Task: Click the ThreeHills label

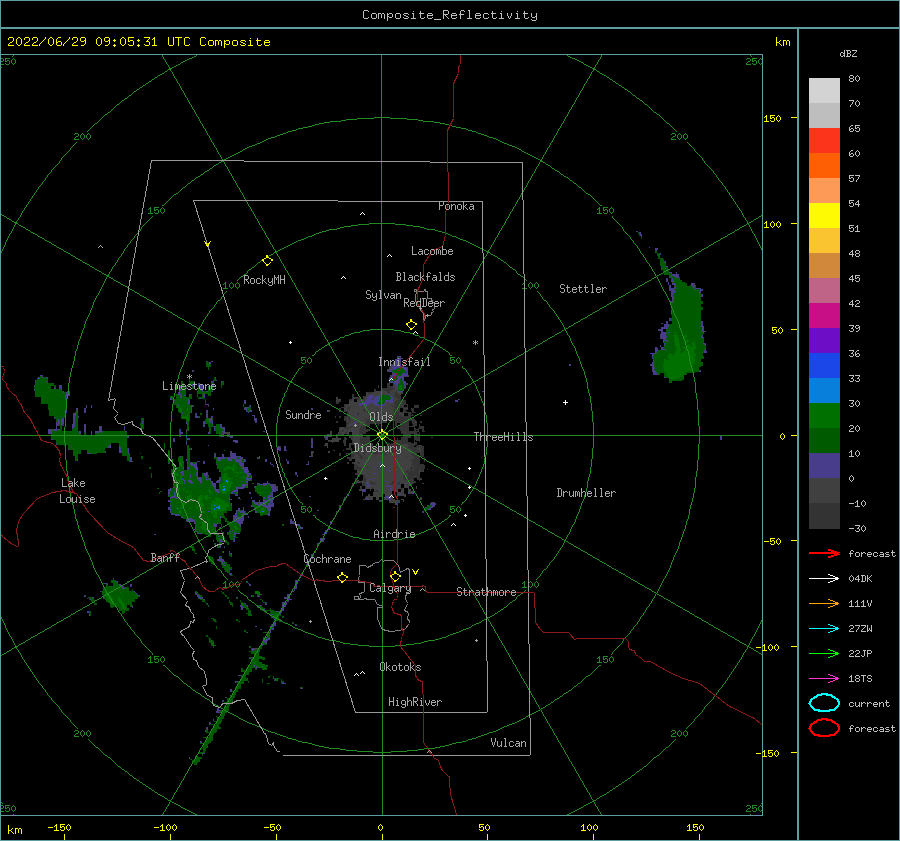Action: point(503,437)
